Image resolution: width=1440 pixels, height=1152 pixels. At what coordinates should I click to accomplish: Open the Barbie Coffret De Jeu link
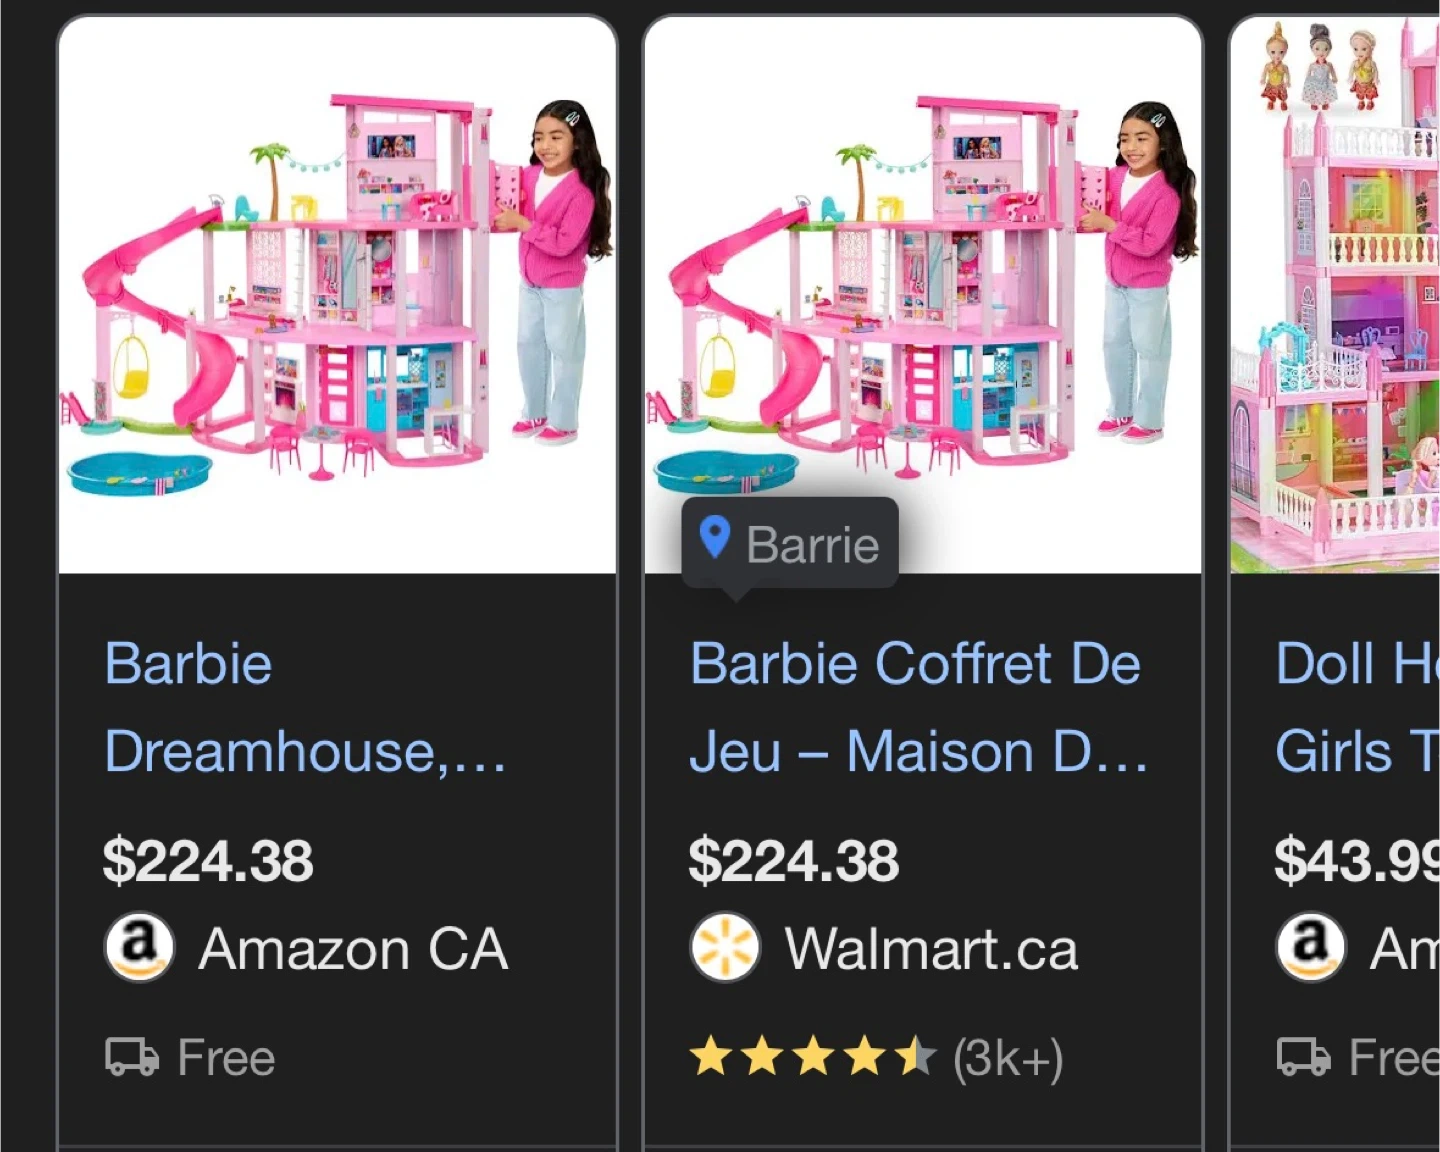(x=918, y=707)
